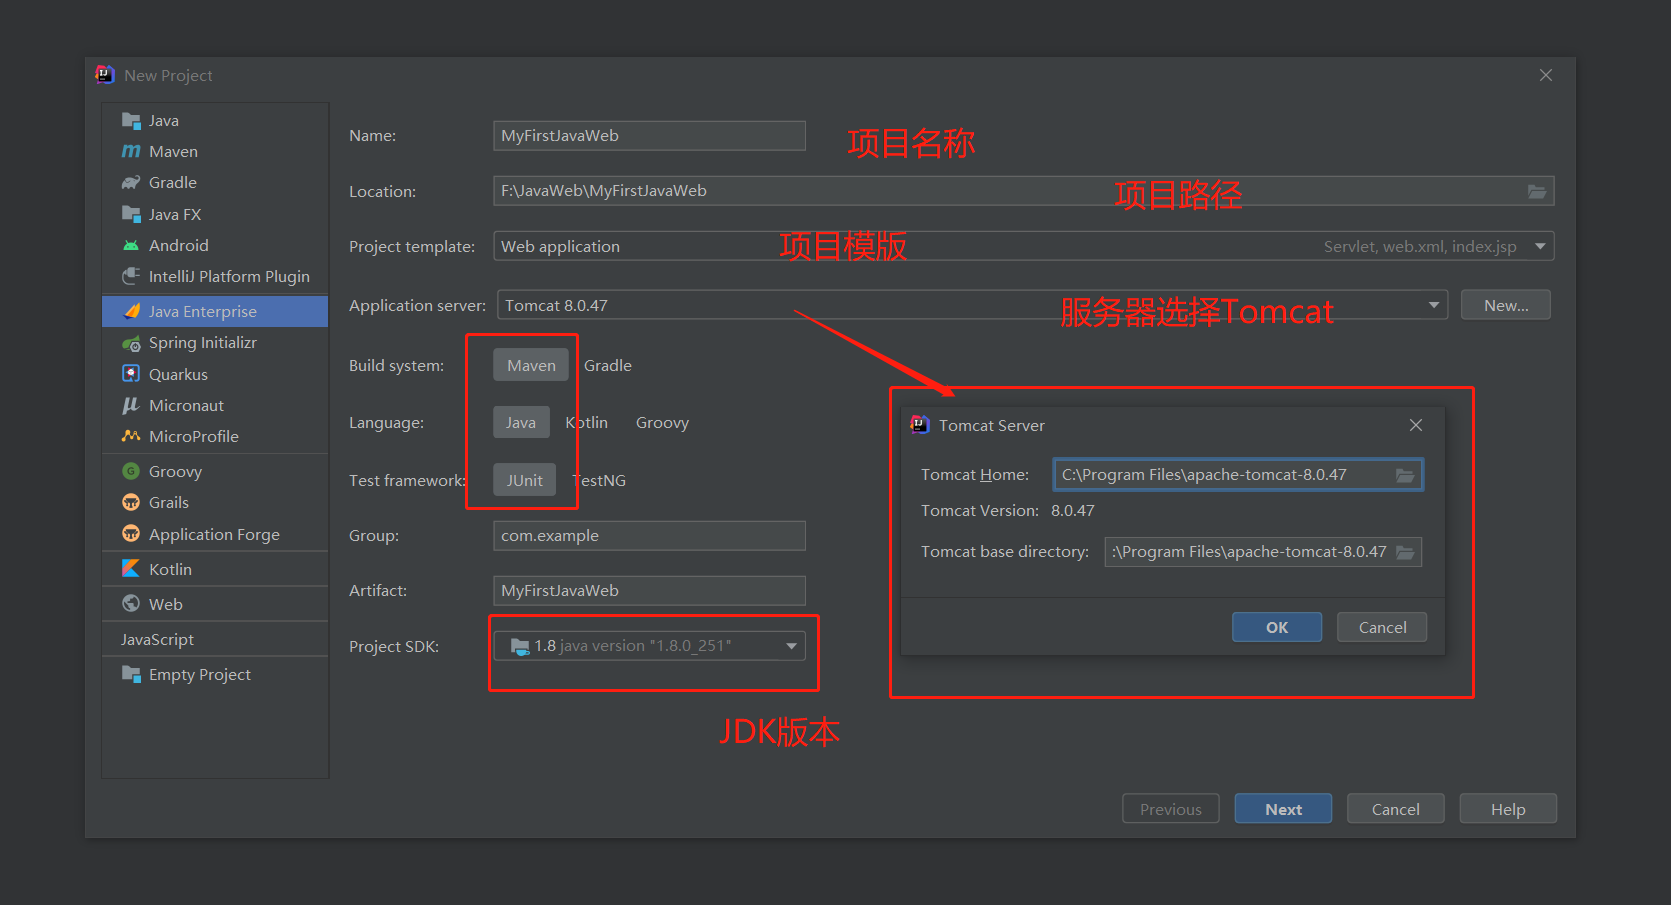
Task: Click the Empty Project folder icon
Action: [131, 674]
